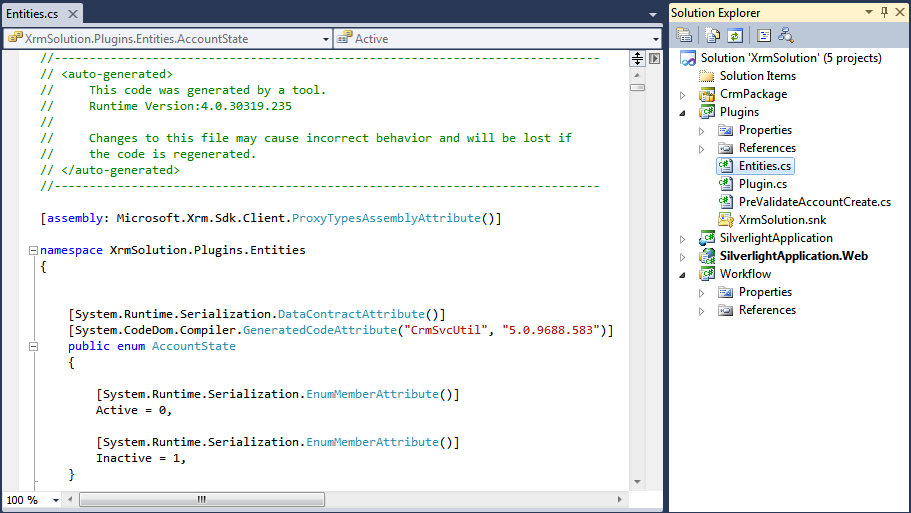Click the XrmSolution.snk key file icon
Image resolution: width=911 pixels, height=513 pixels.
pyautogui.click(x=725, y=220)
